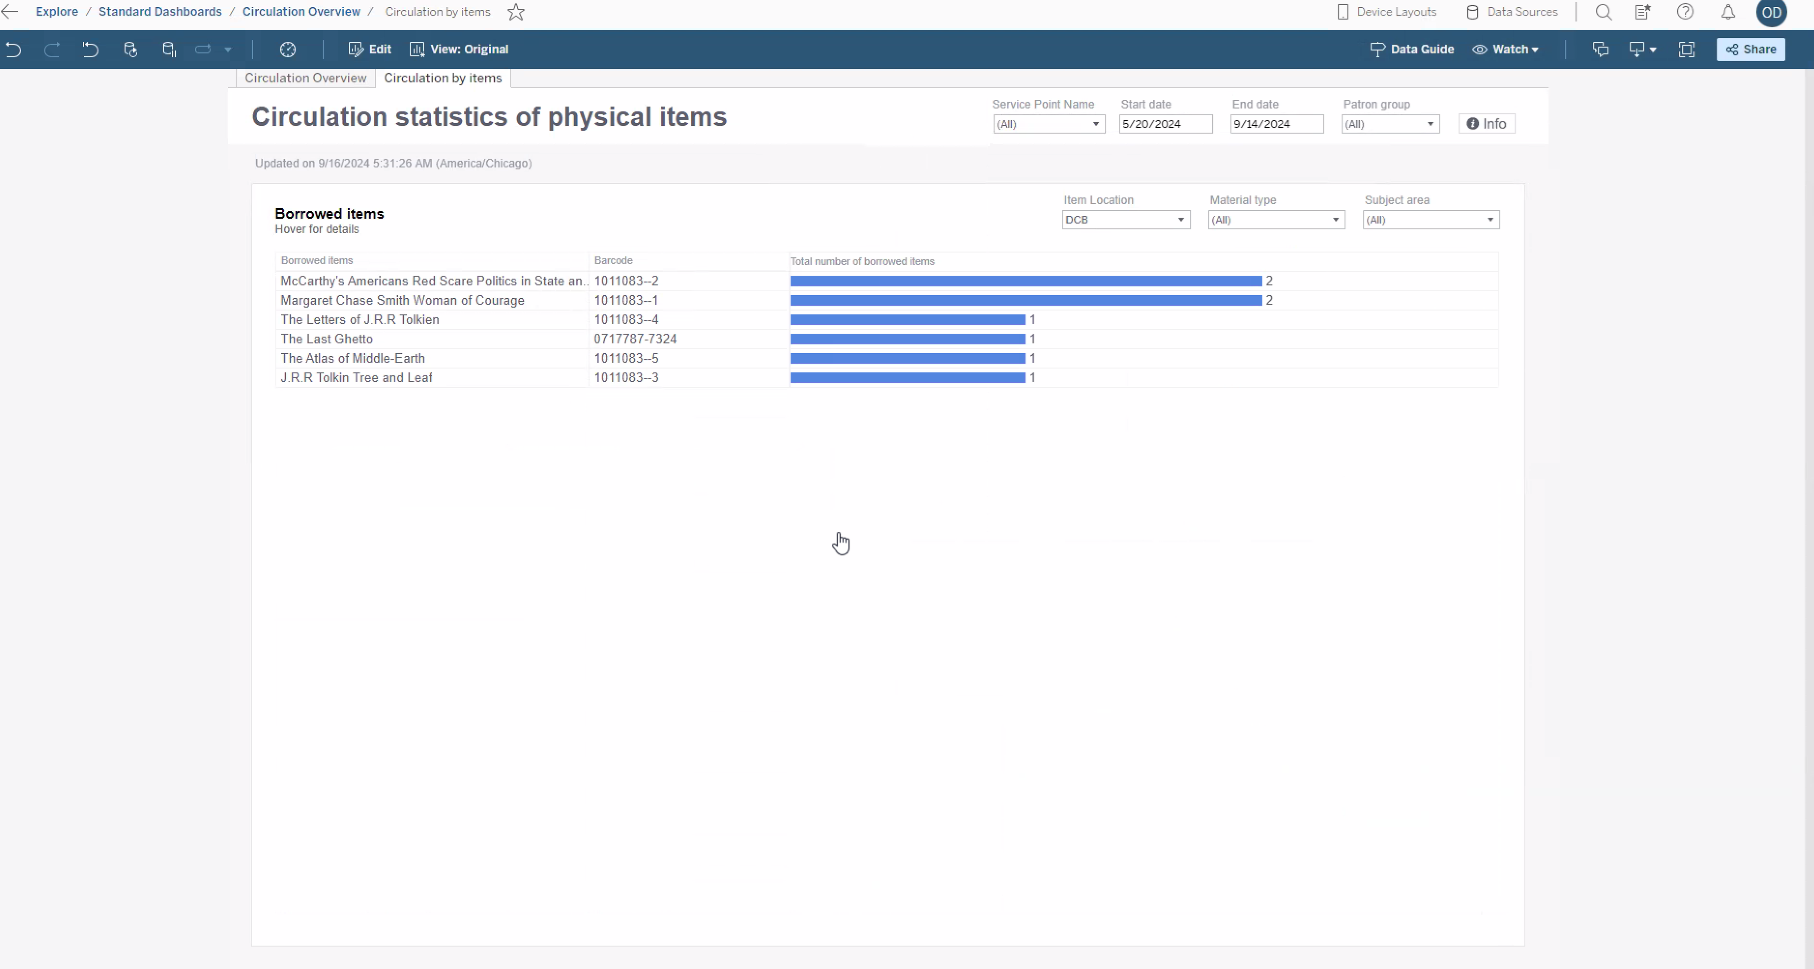This screenshot has width=1814, height=969.
Task: Open Data Sources
Action: 1512,12
